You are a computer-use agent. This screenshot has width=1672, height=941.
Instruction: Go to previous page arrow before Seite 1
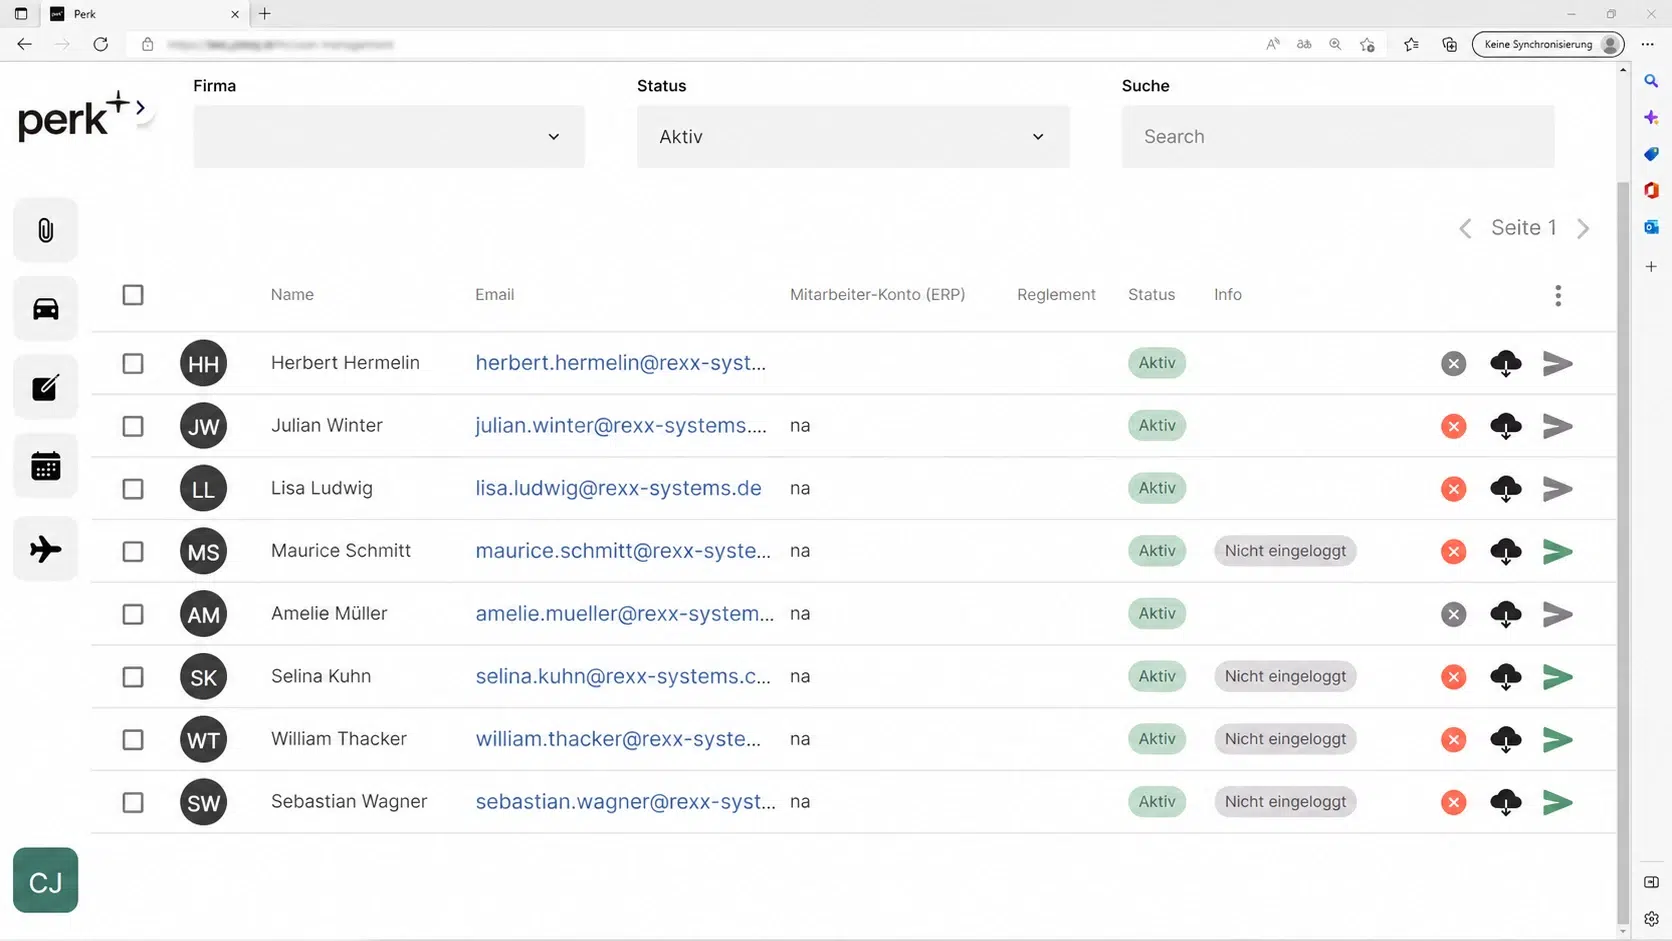[x=1465, y=228]
